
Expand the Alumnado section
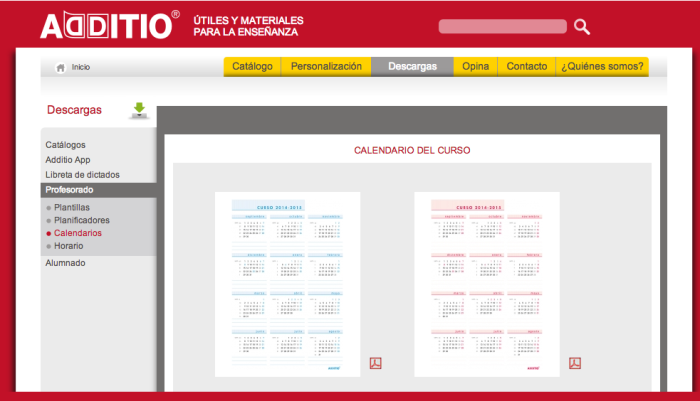coord(65,263)
